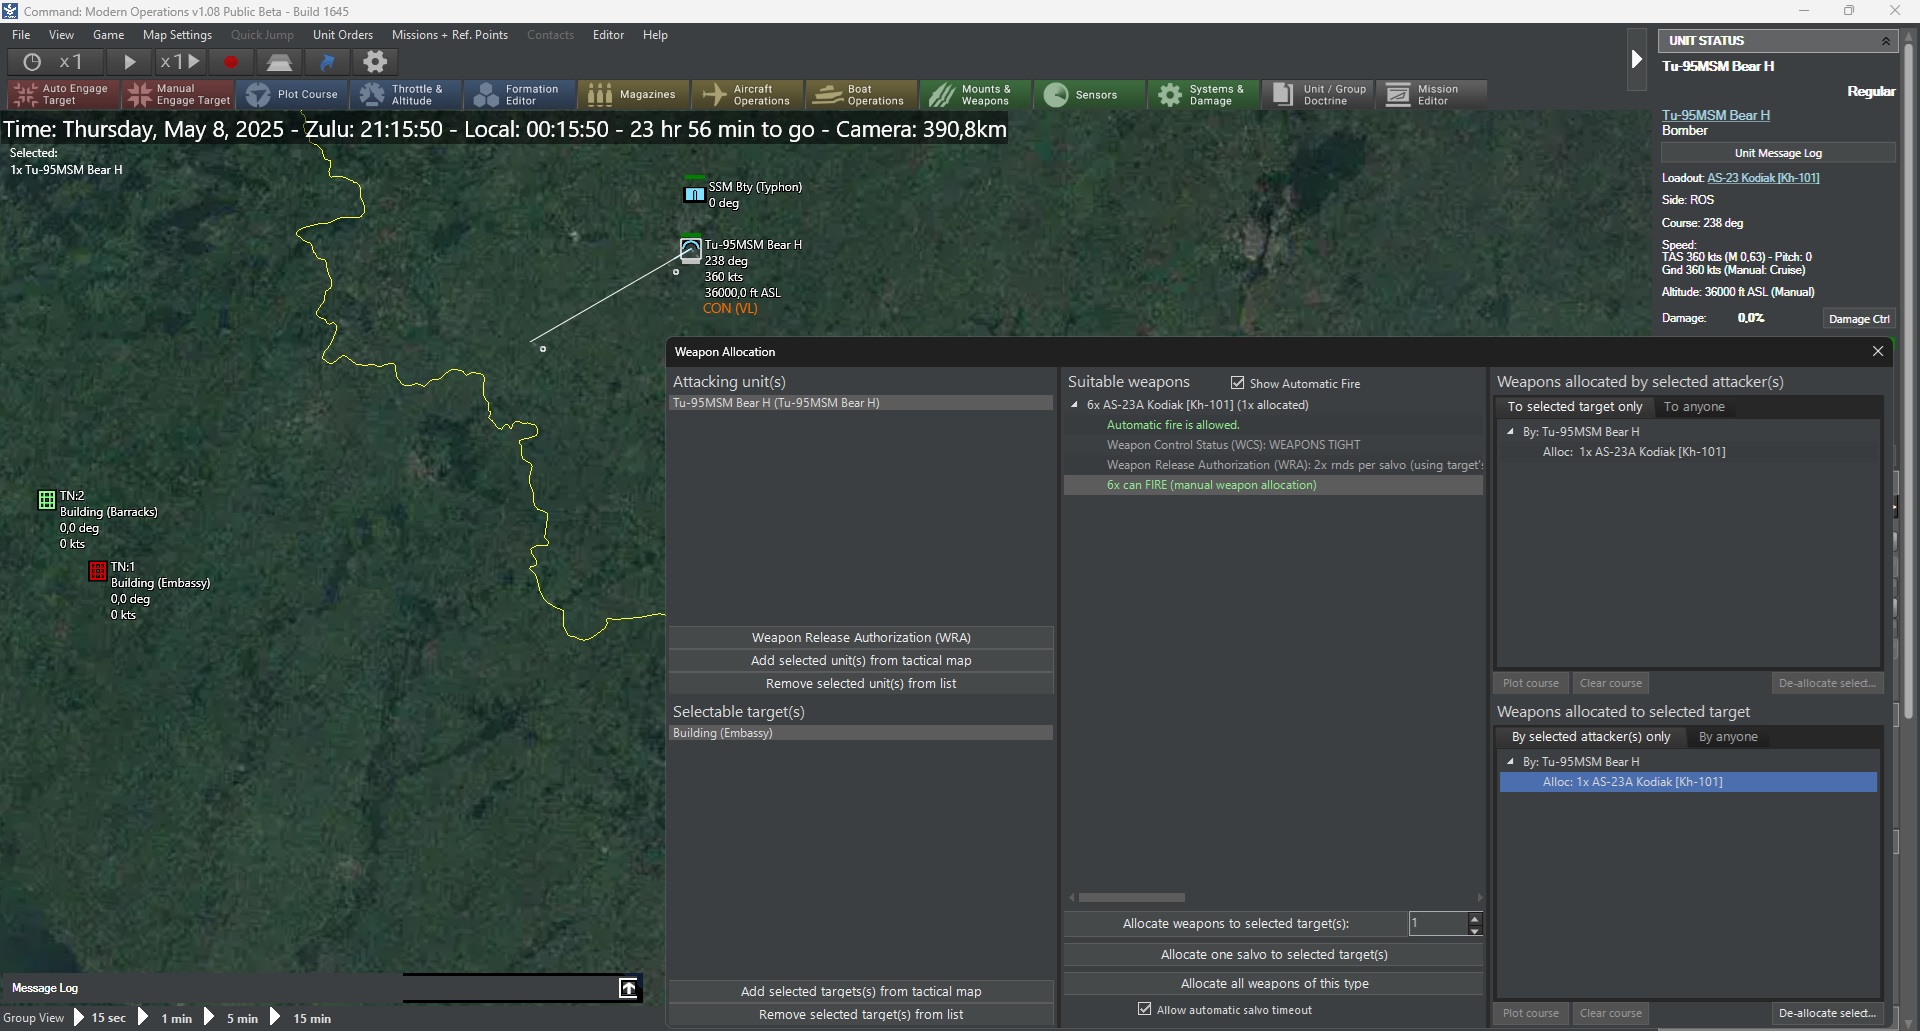Toggle Allow automatic salvo timeout checkbox

point(1145,1009)
